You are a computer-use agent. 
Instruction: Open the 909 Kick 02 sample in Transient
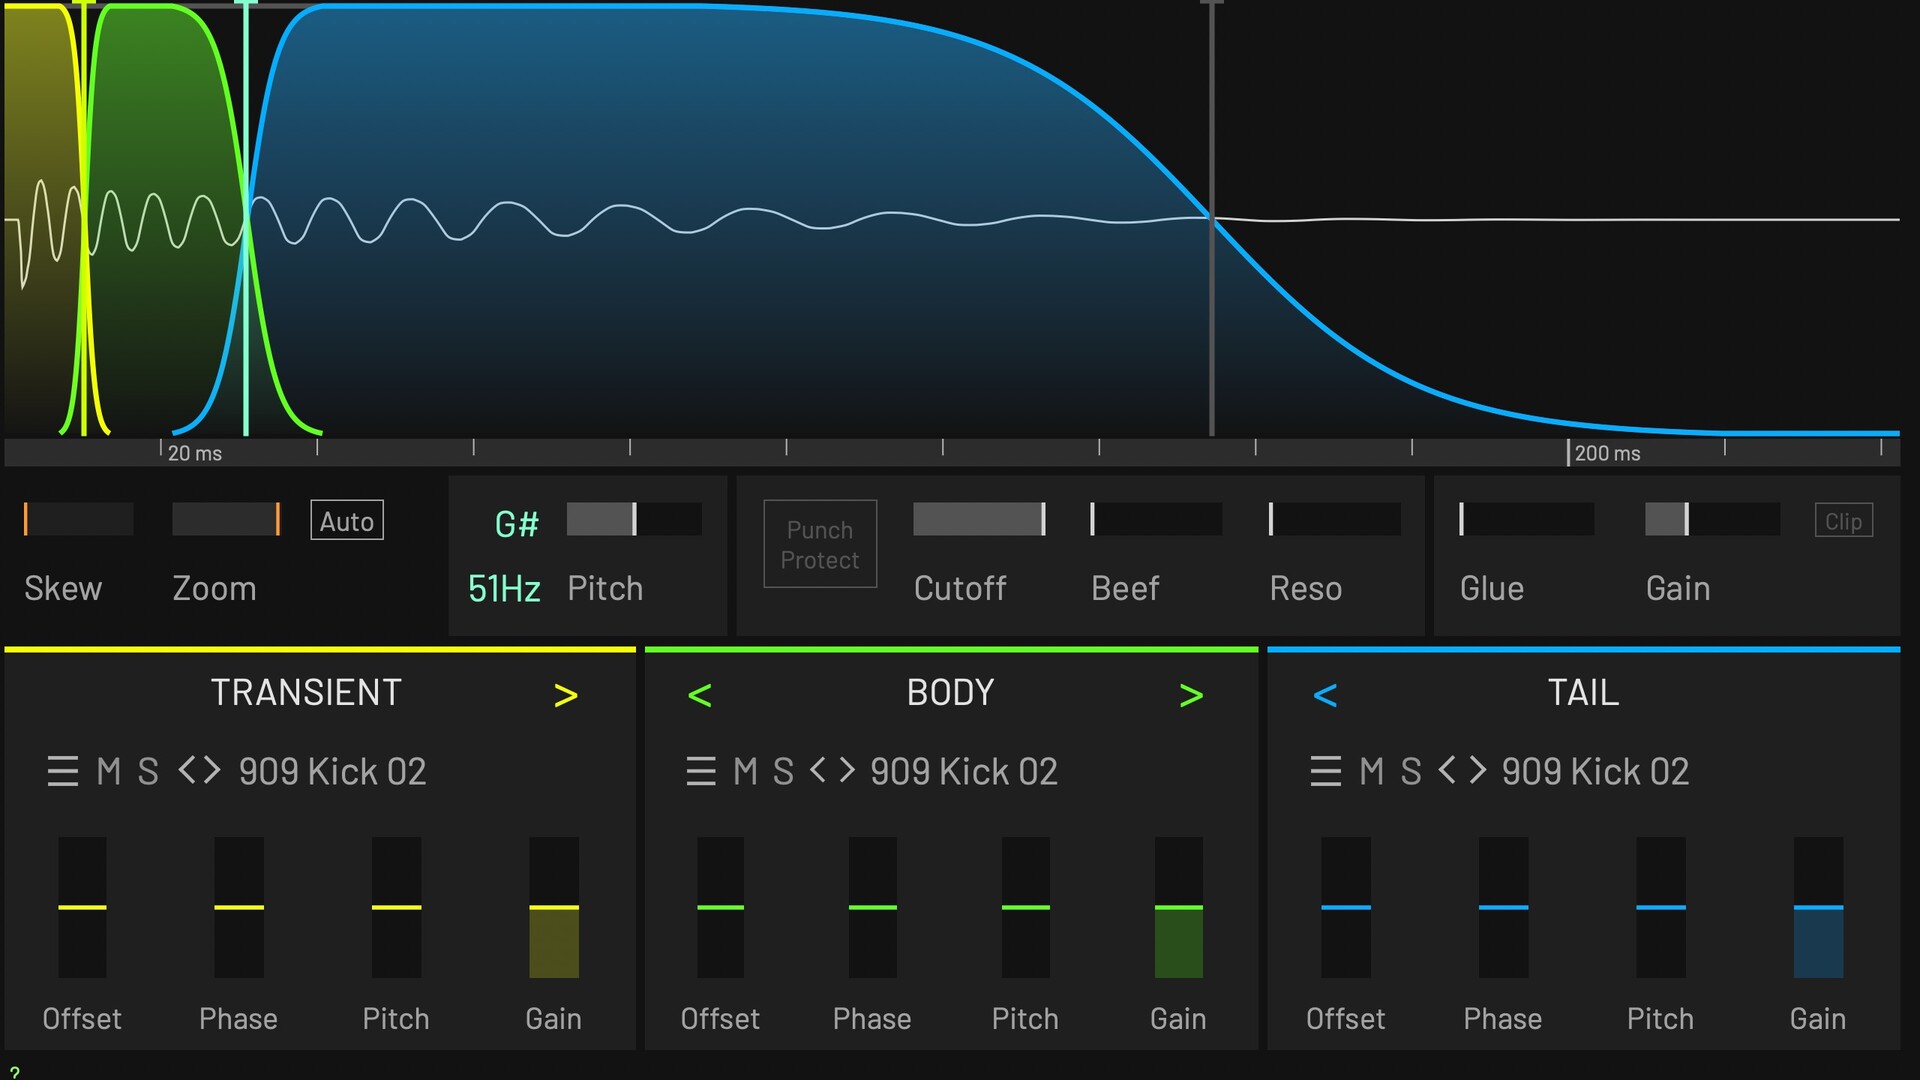point(332,772)
